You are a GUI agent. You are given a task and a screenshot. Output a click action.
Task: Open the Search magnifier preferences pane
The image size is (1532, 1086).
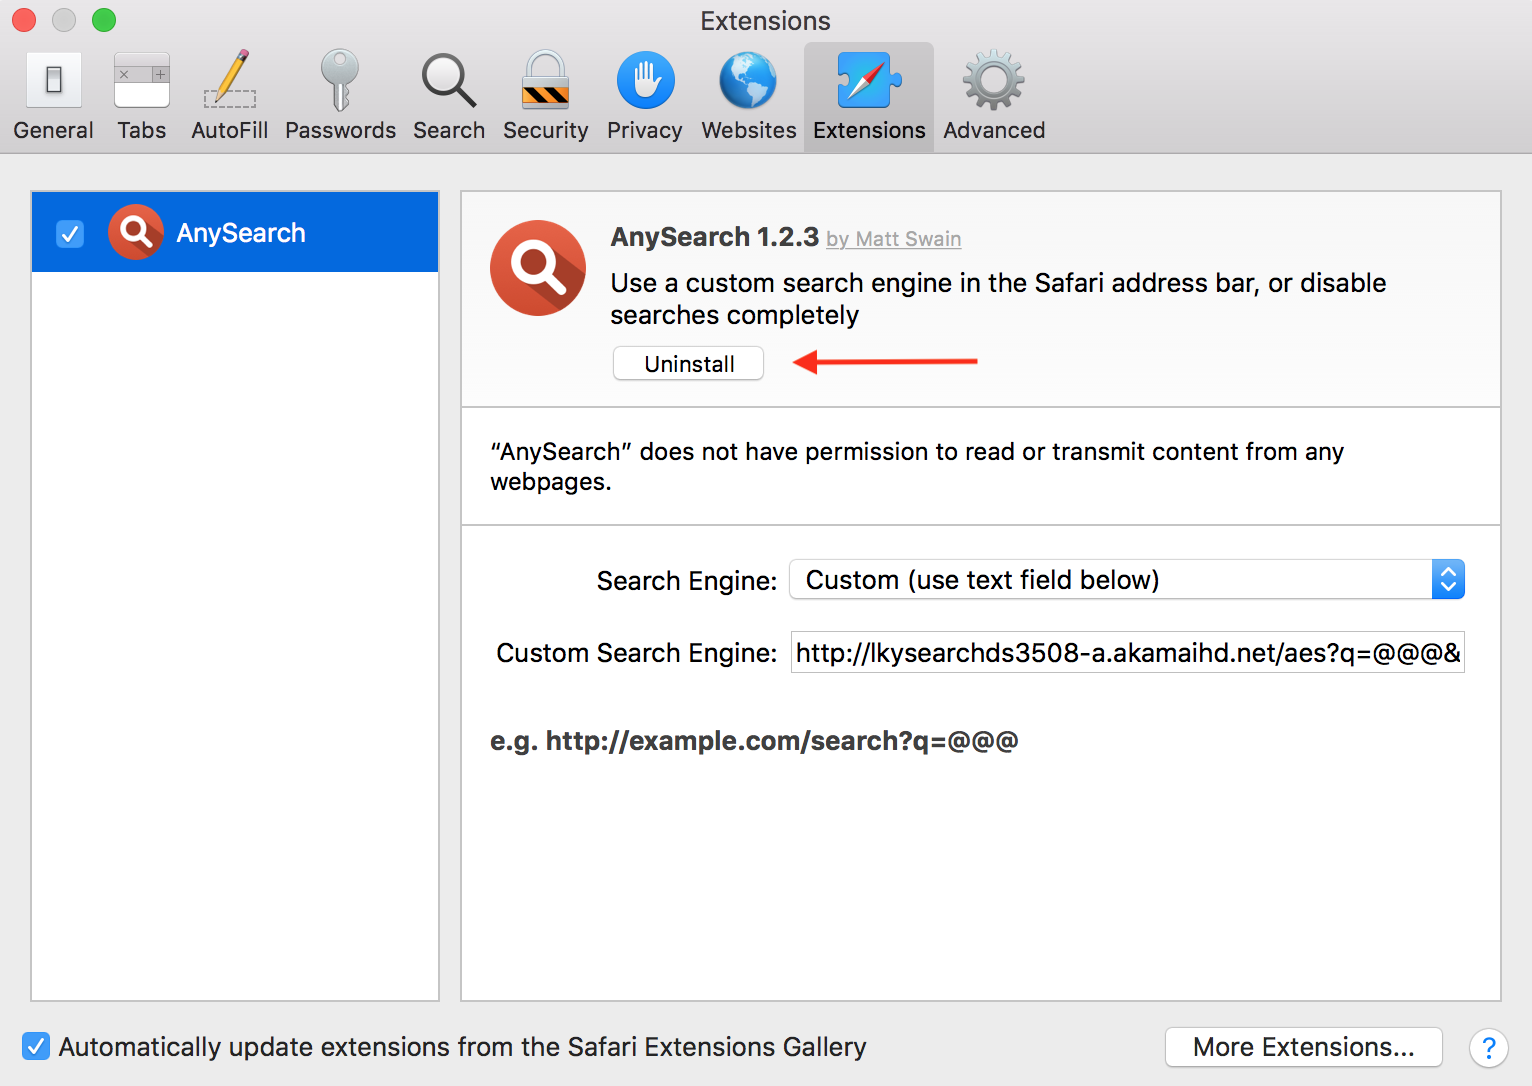449,97
